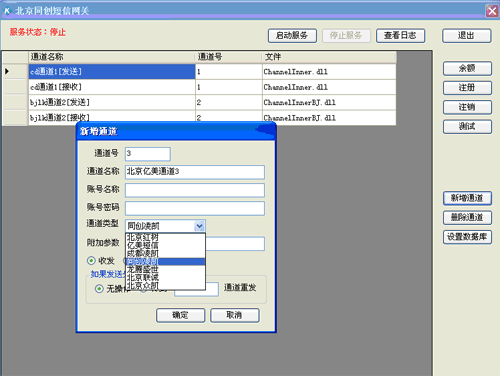Click the application icon in title bar
Image resolution: width=500 pixels, height=376 pixels.
7,11
